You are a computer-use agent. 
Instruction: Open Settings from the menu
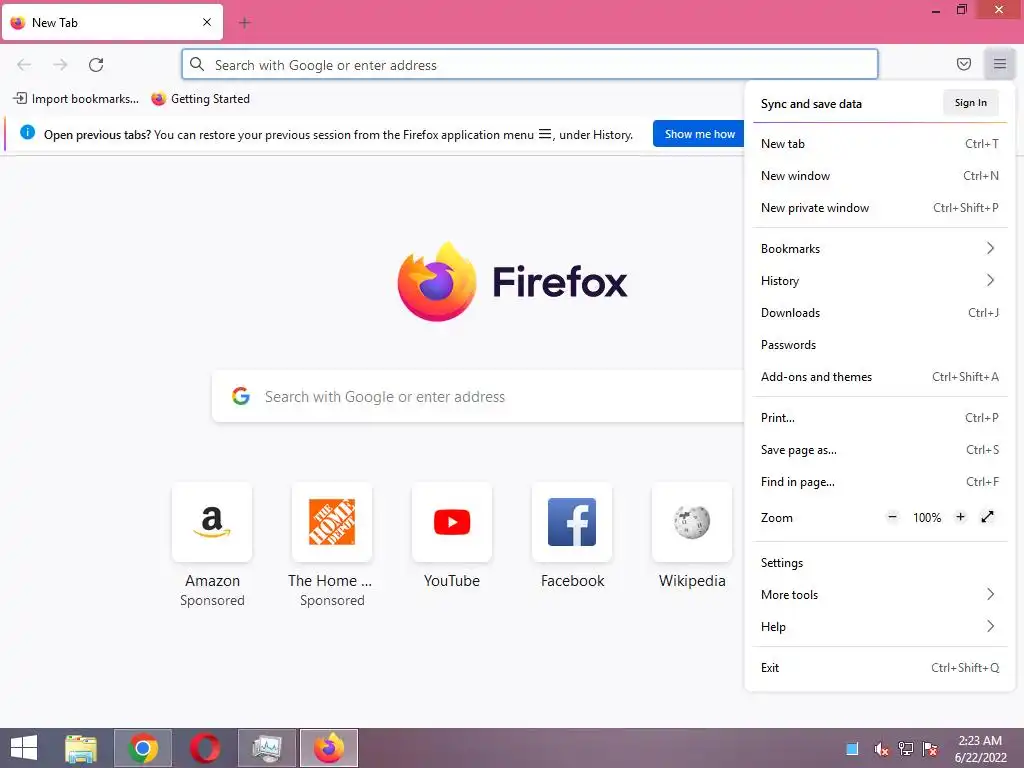pyautogui.click(x=879, y=562)
